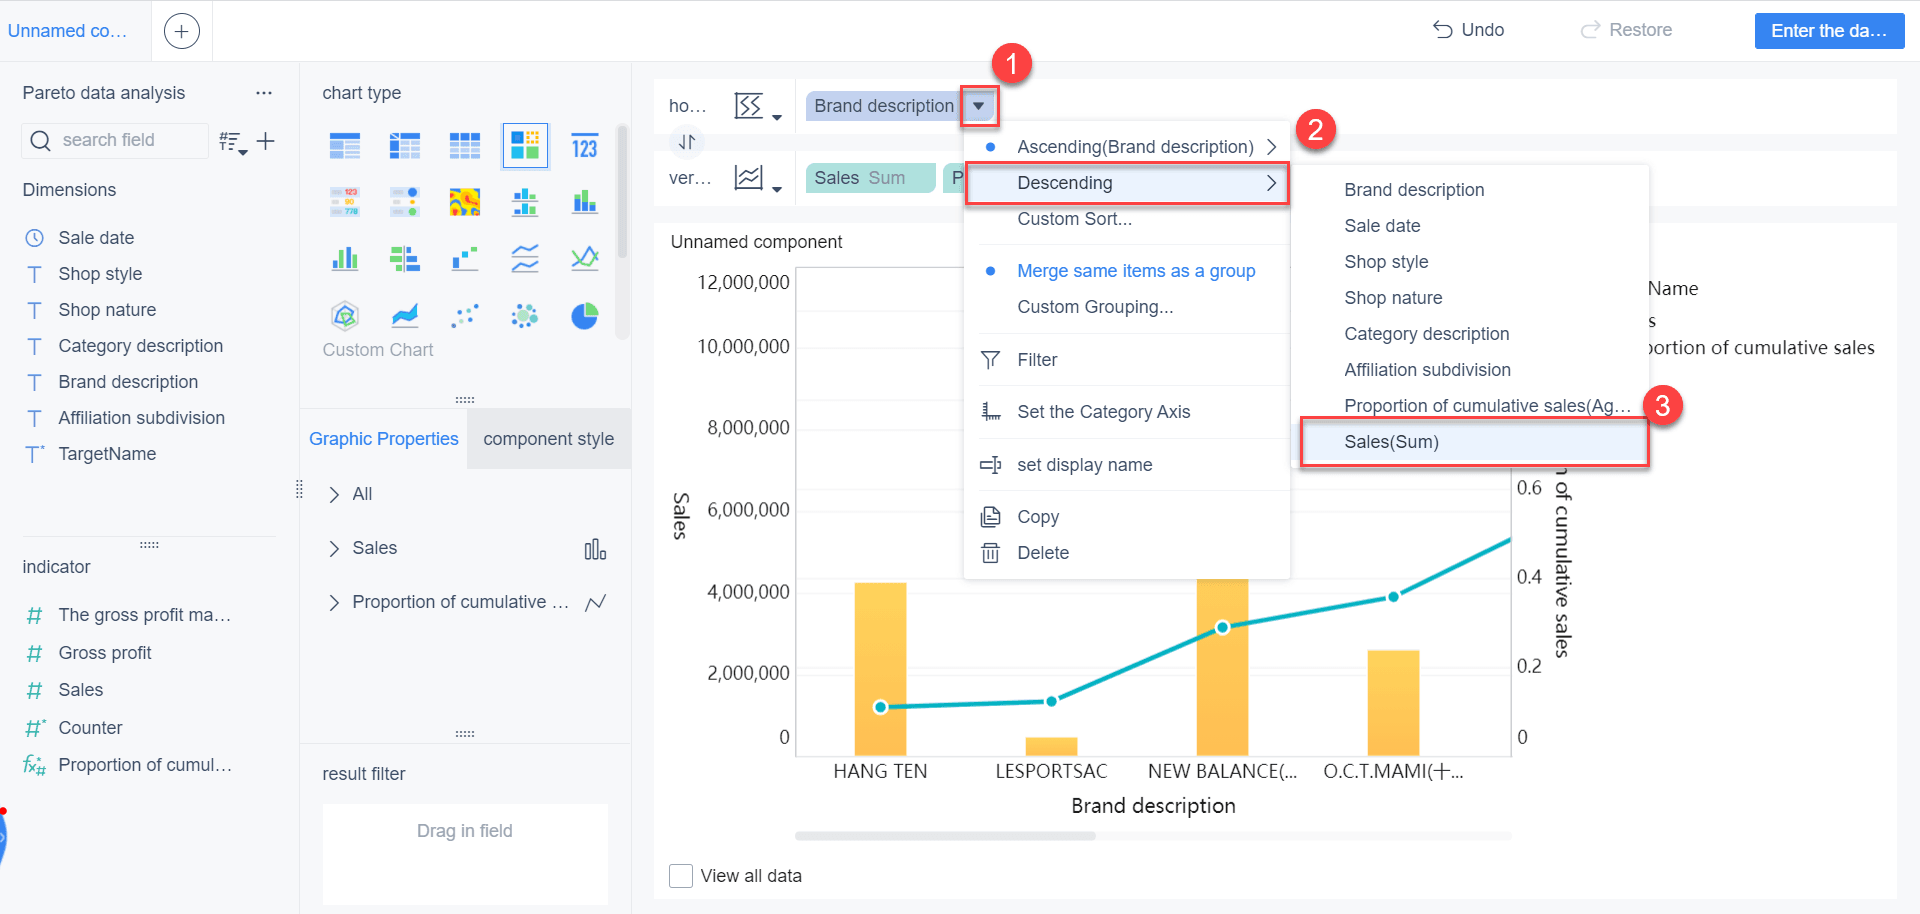Click the chart horizontal scrollbar

tap(945, 836)
